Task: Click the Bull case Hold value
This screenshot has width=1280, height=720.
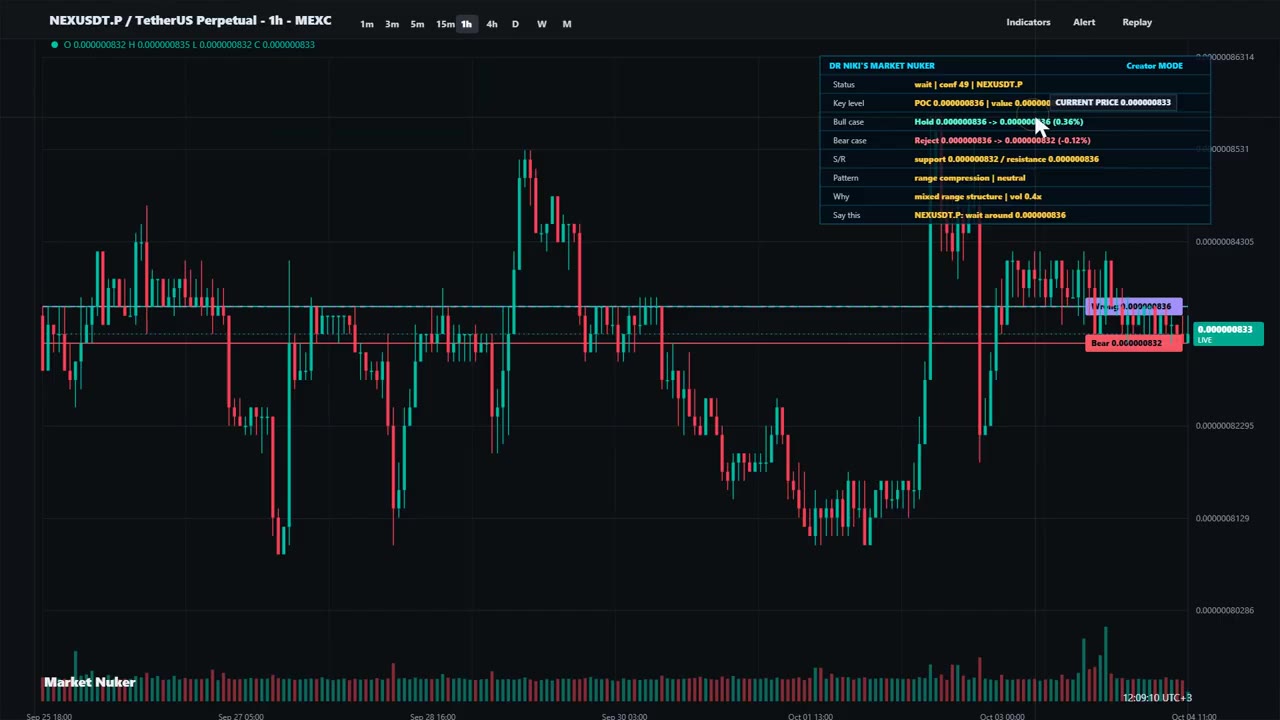Action: pyautogui.click(x=998, y=122)
